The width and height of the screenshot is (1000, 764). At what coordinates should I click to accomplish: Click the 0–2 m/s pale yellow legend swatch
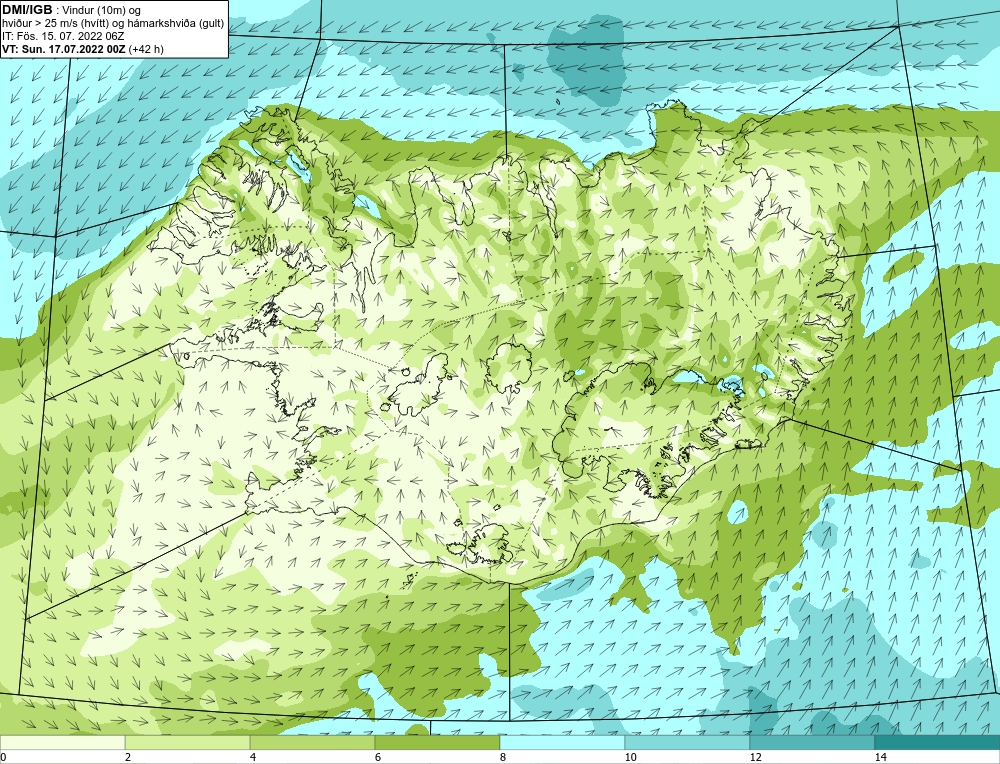pos(62,743)
